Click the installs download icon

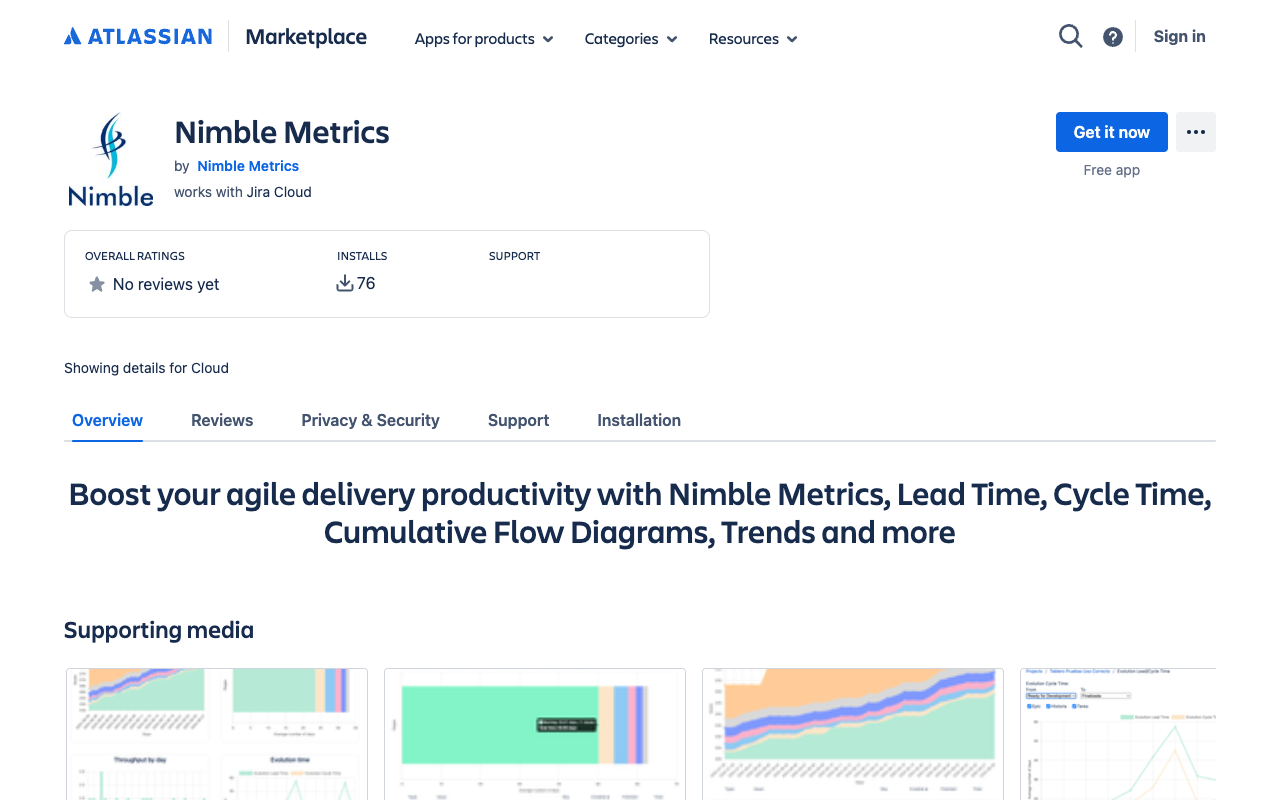345,283
